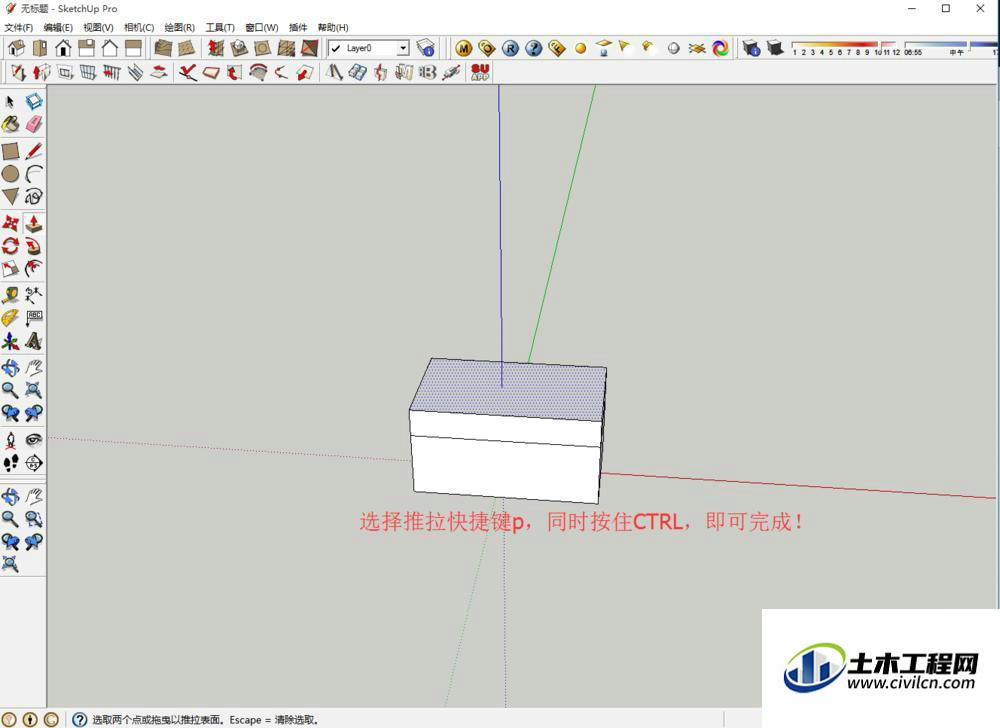1000x728 pixels.
Task: Click the lower front face of the box
Action: click(x=506, y=469)
